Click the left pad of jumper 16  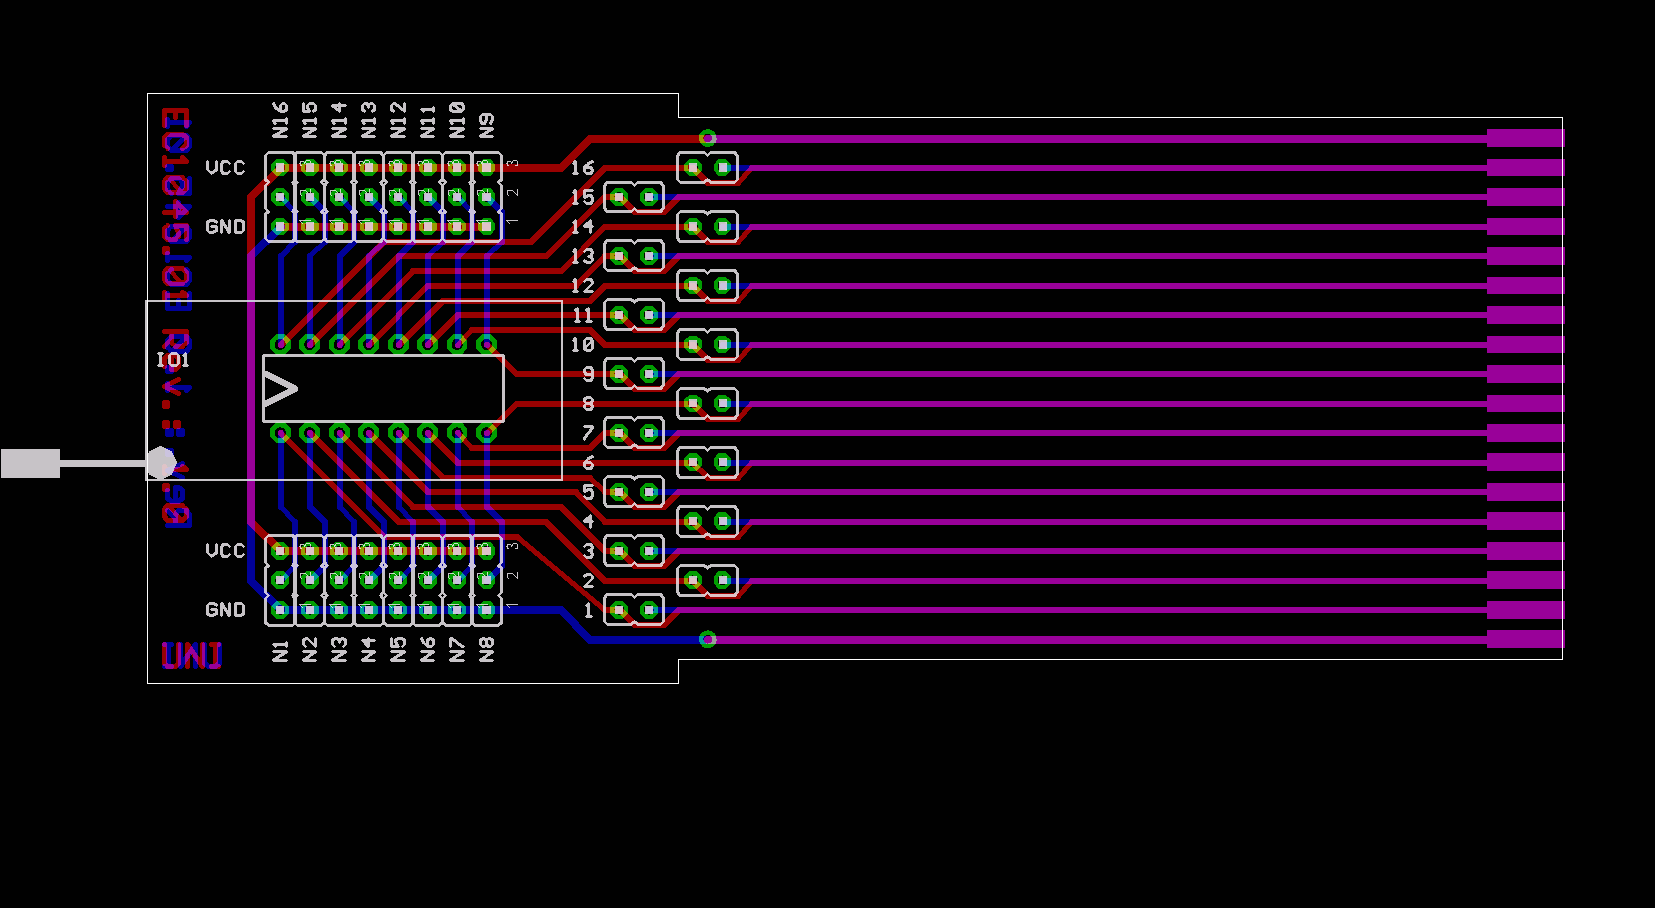tap(693, 167)
